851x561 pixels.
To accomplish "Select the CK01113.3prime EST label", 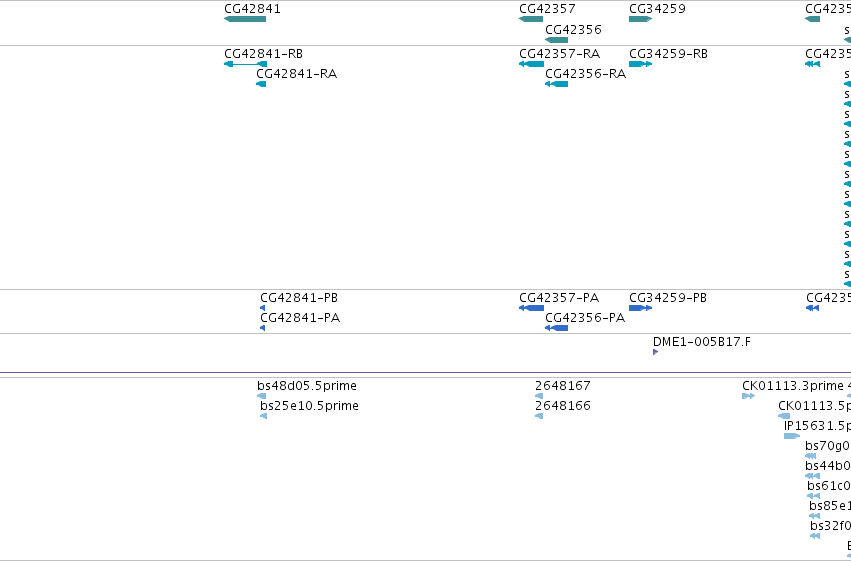I will (793, 386).
